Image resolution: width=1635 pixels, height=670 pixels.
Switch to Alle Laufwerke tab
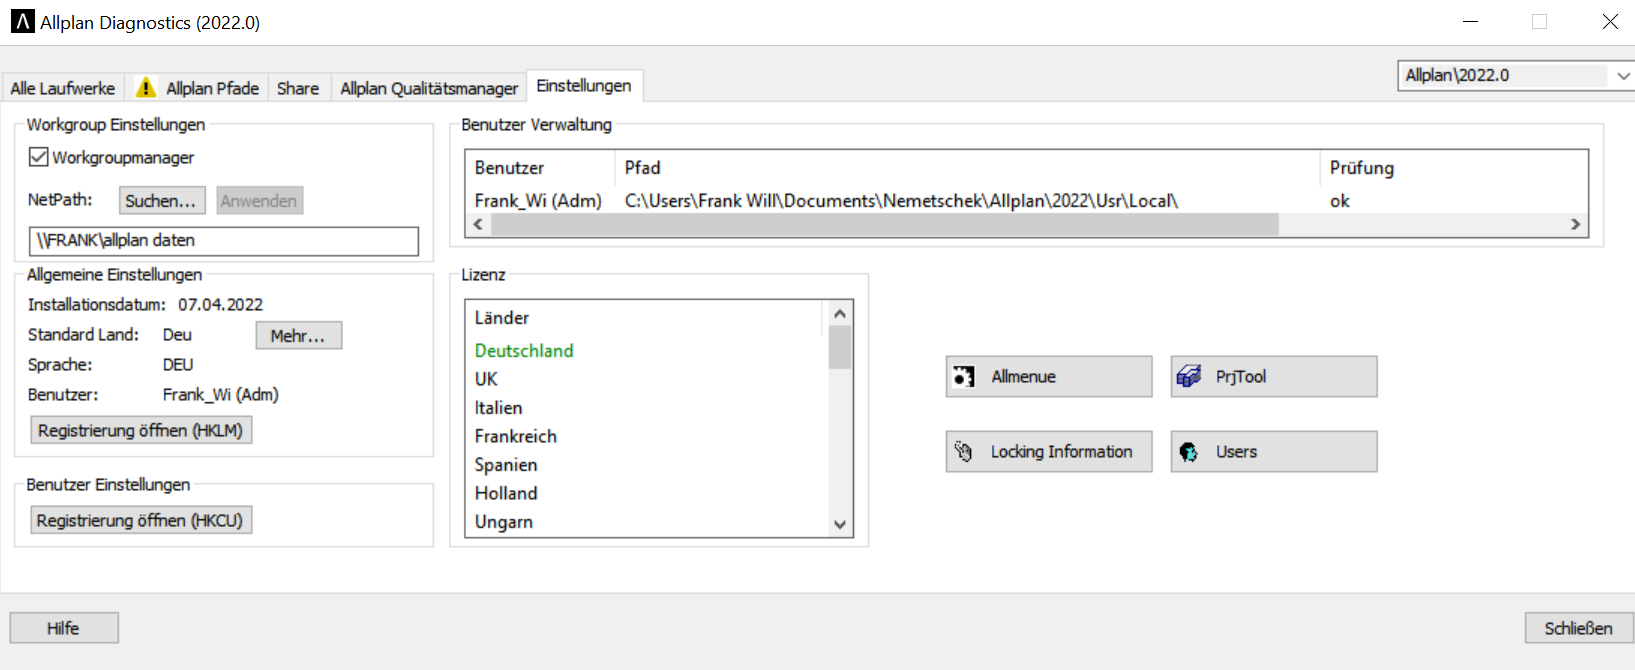(63, 89)
